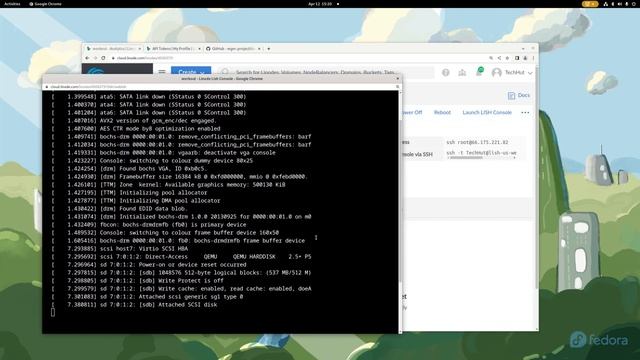Expand the TechHut user account menu
The image size is (640, 360).
(x=512, y=73)
